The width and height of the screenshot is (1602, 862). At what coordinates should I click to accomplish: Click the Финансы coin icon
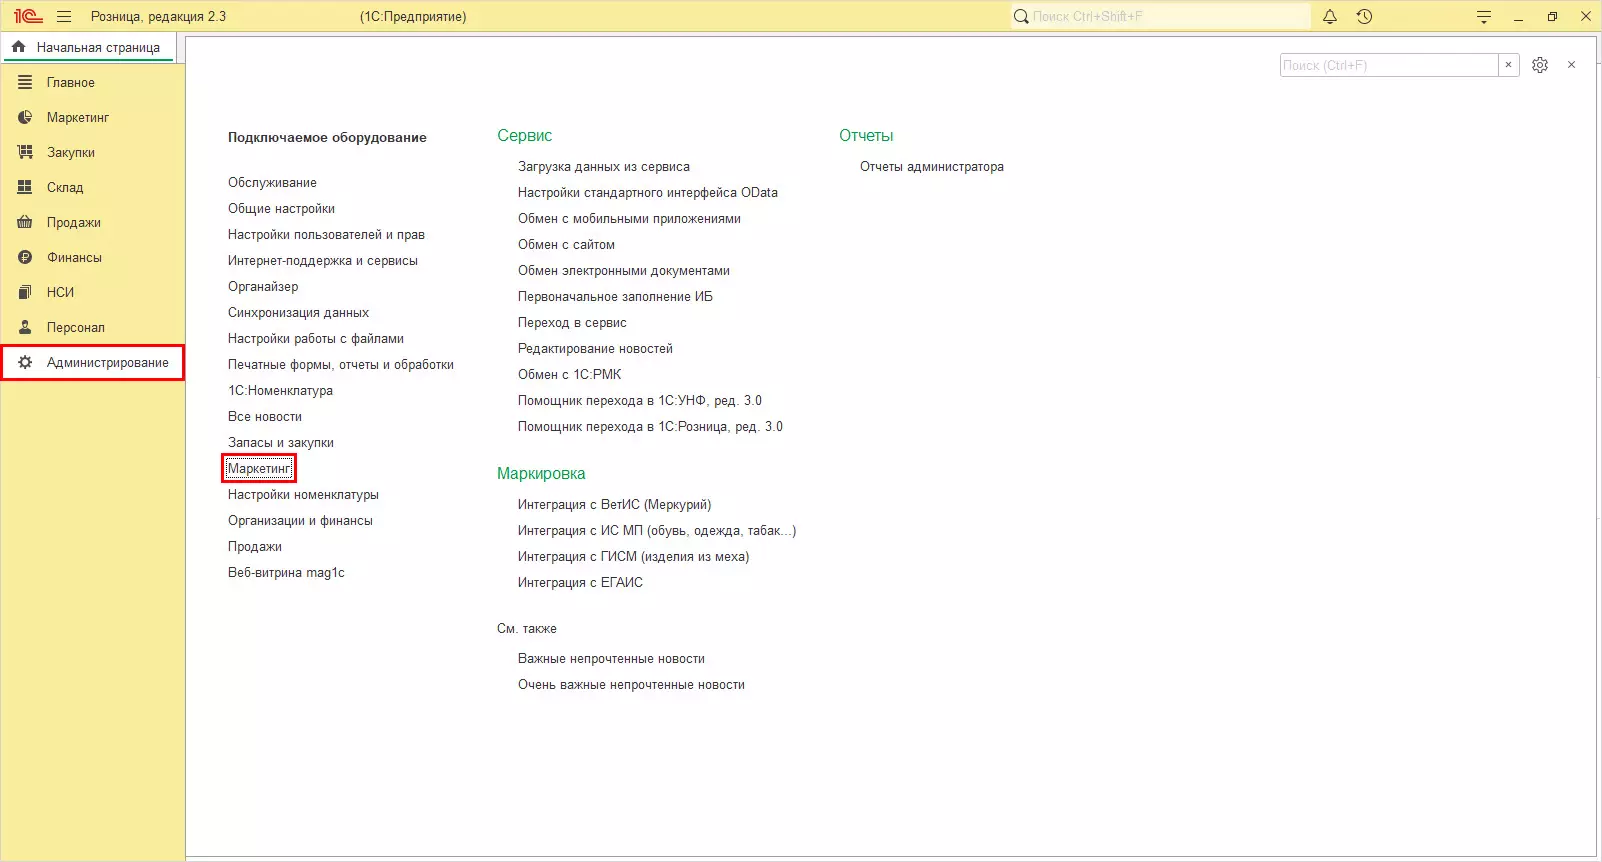(x=25, y=257)
